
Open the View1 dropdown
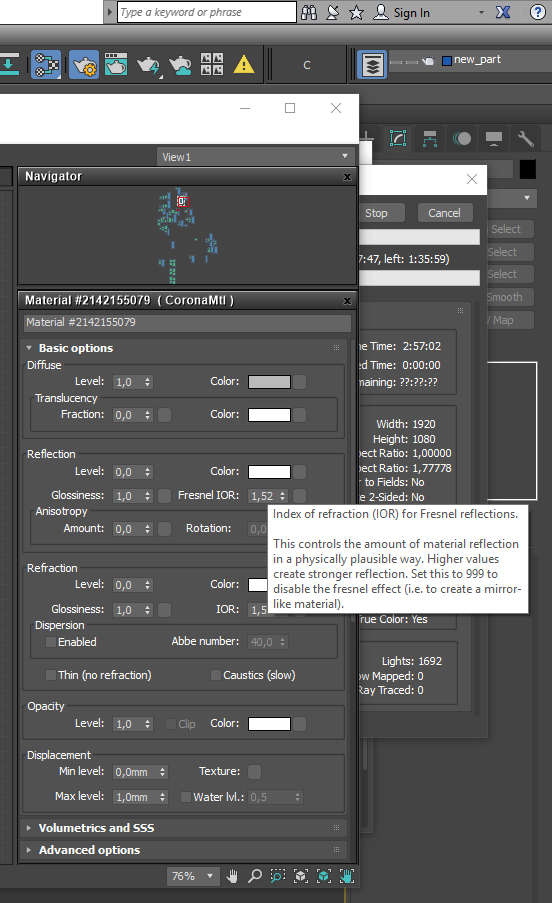click(255, 157)
